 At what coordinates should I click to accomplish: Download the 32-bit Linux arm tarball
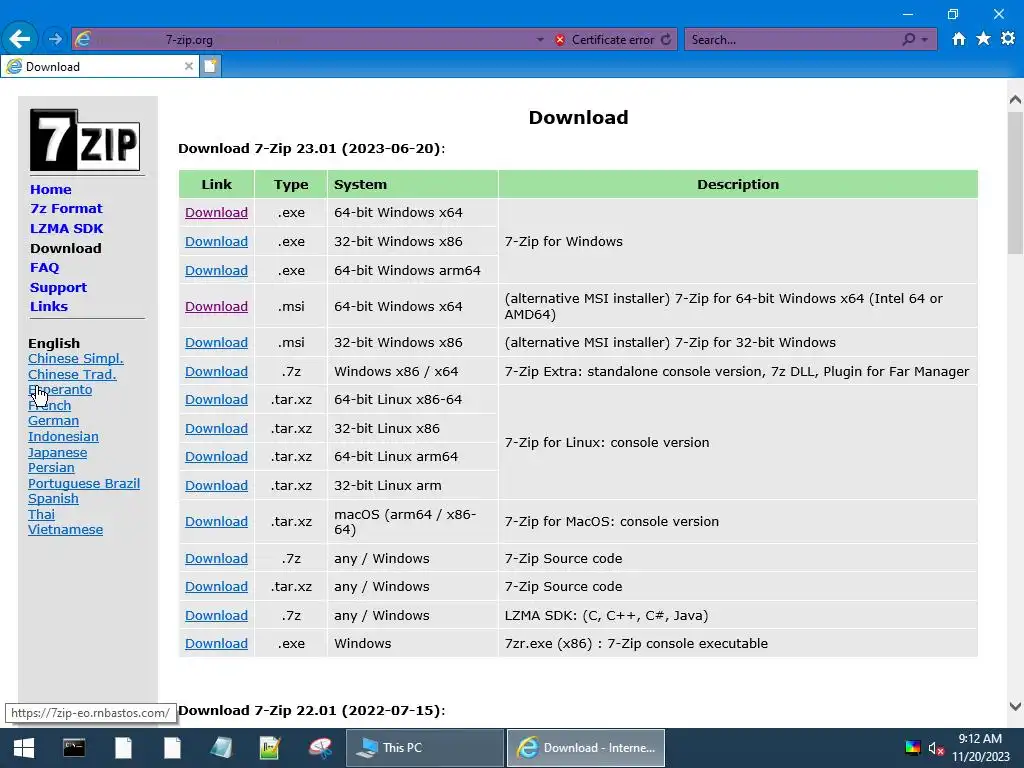(216, 485)
